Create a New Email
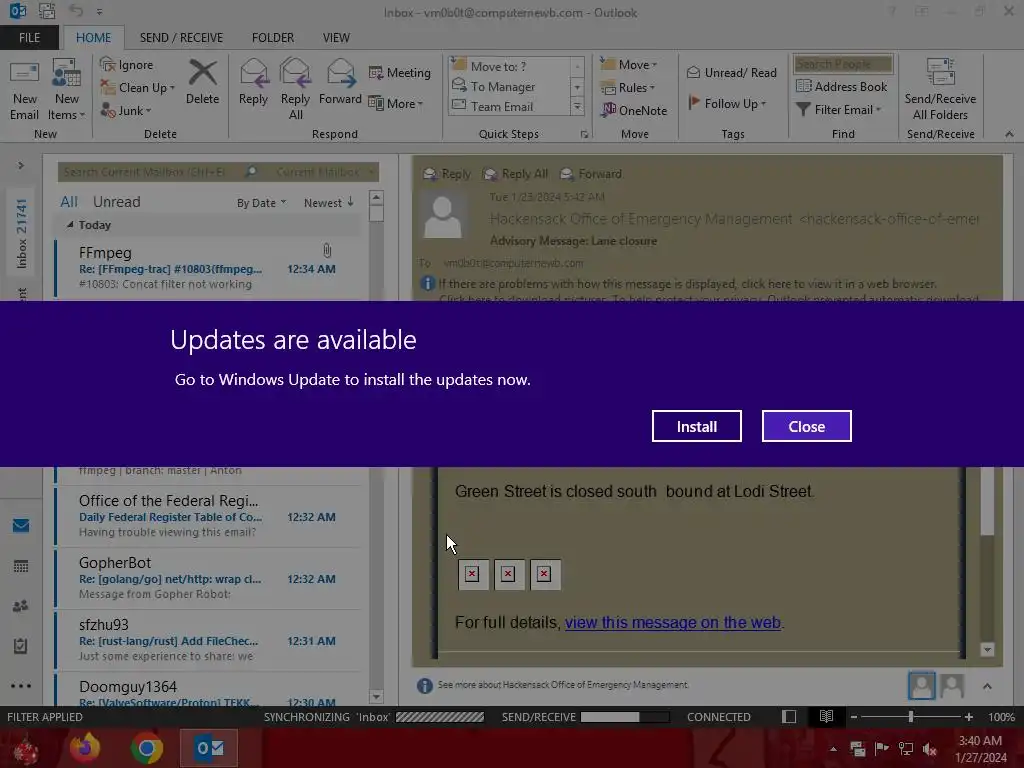Screen dimensions: 1024x768 point(24,89)
